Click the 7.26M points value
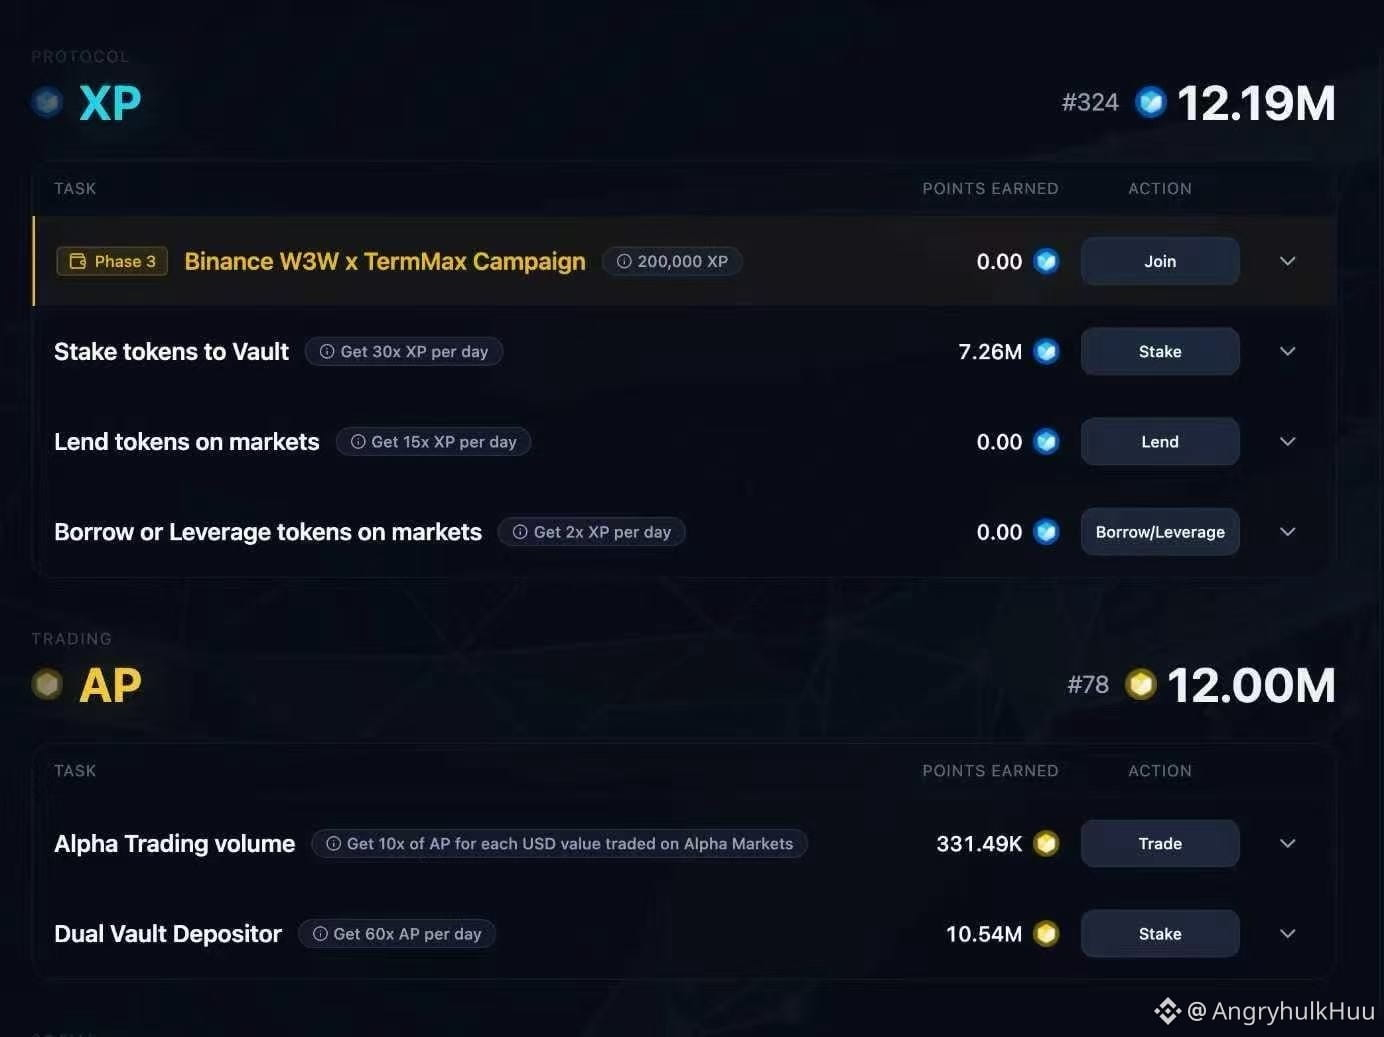The width and height of the screenshot is (1384, 1037). pyautogui.click(x=990, y=351)
